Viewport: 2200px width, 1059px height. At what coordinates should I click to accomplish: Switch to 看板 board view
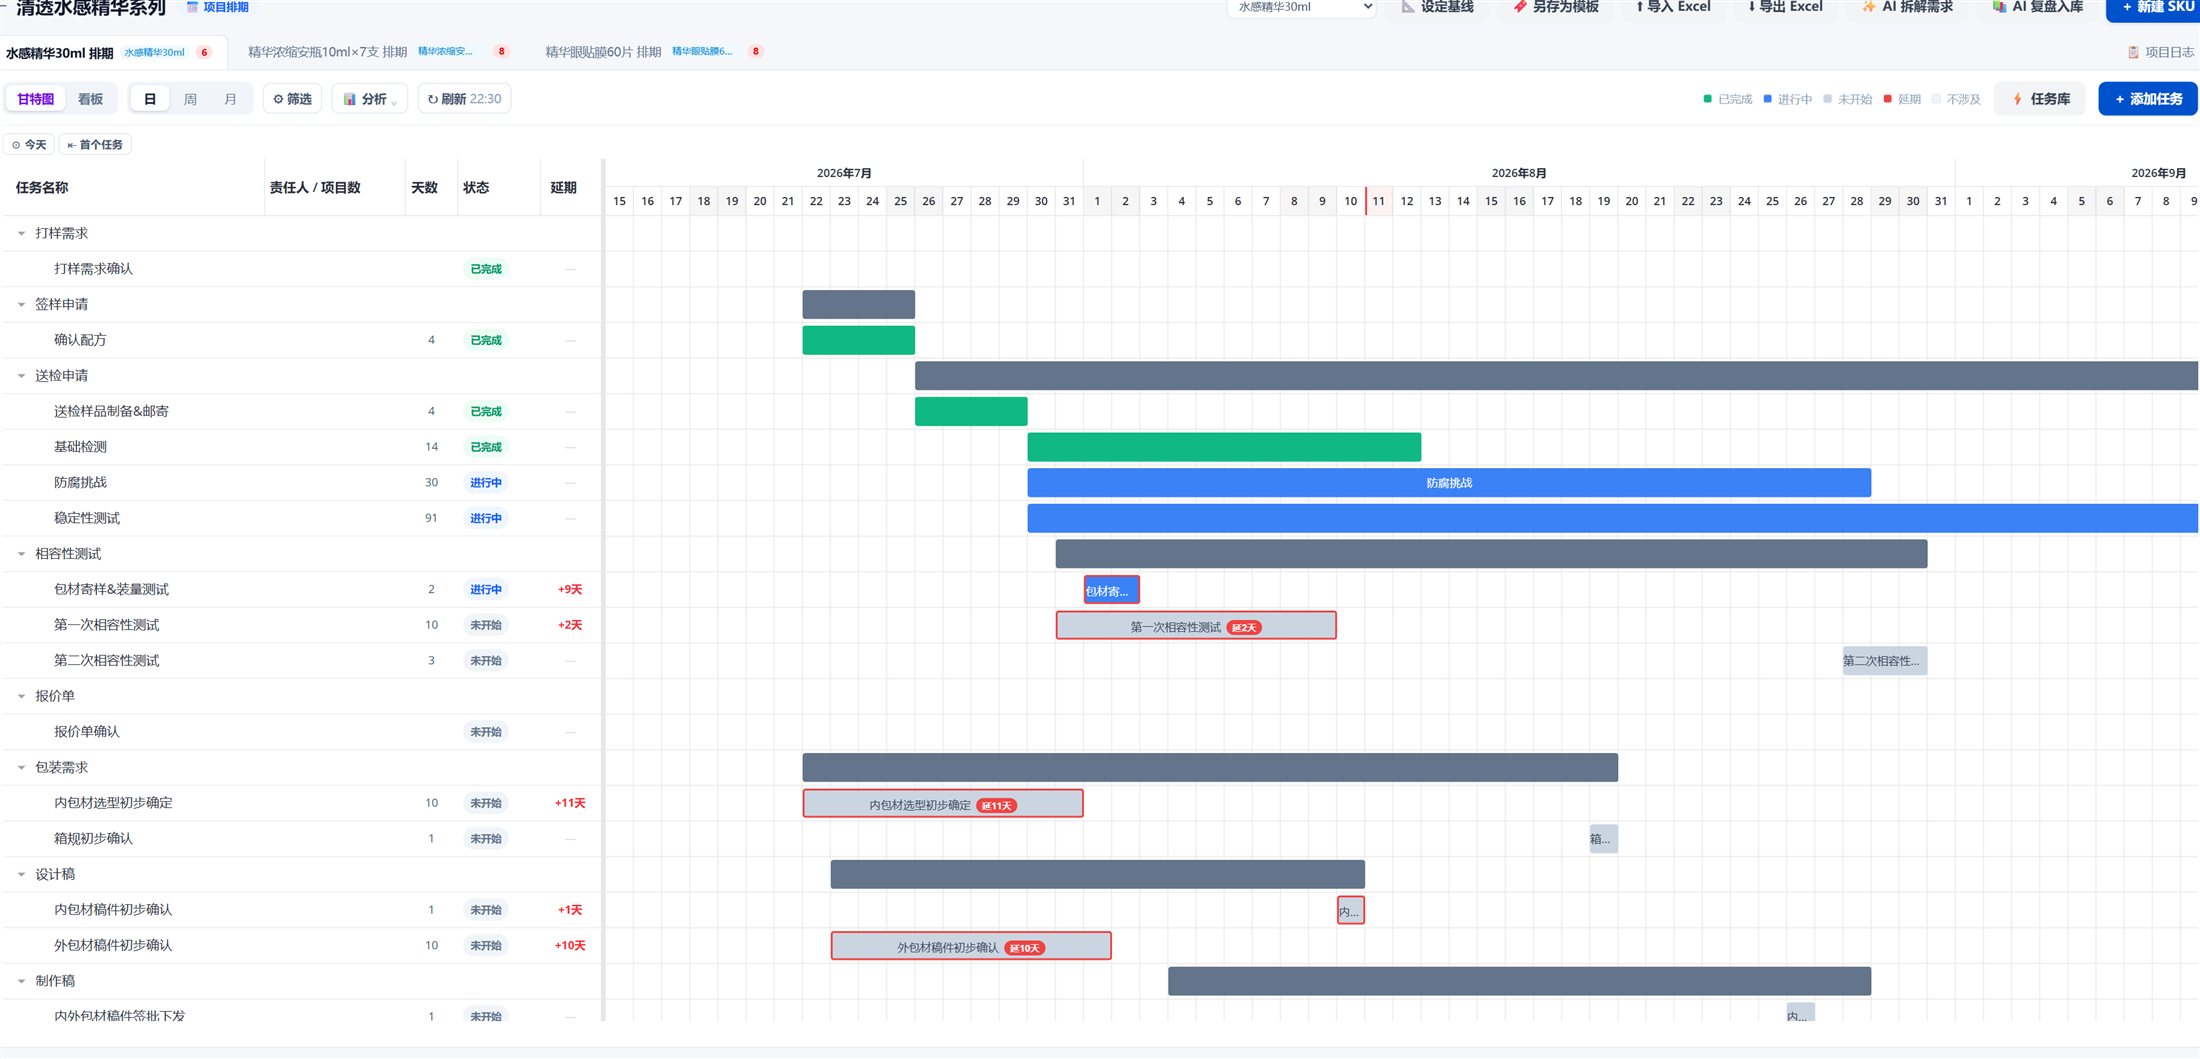coord(91,99)
